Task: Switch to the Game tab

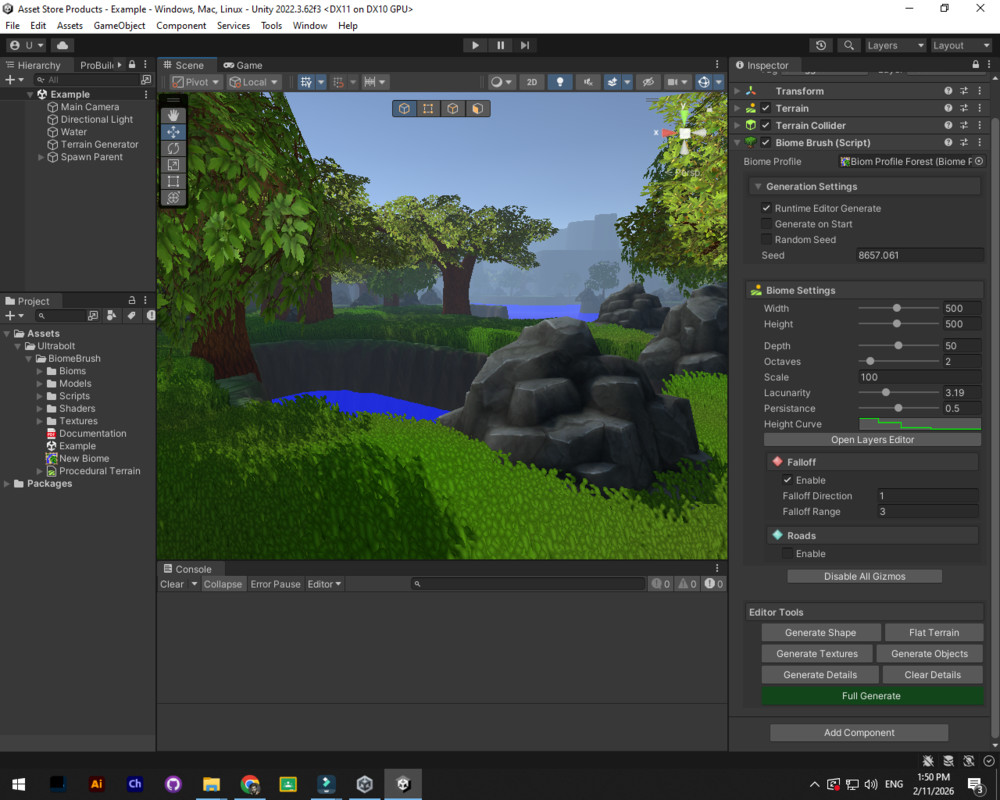Action: point(243,65)
